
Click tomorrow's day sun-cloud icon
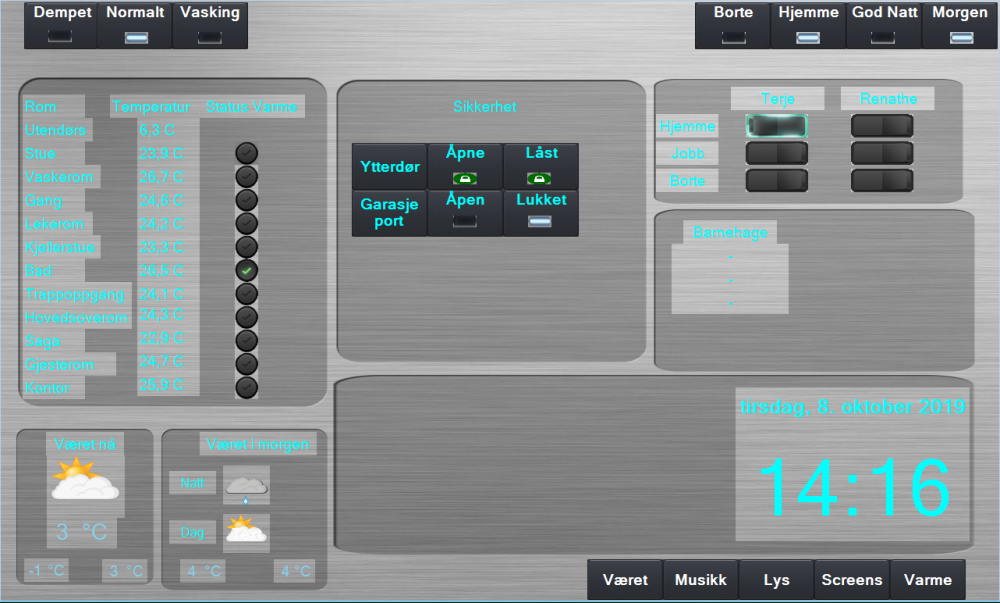click(246, 529)
